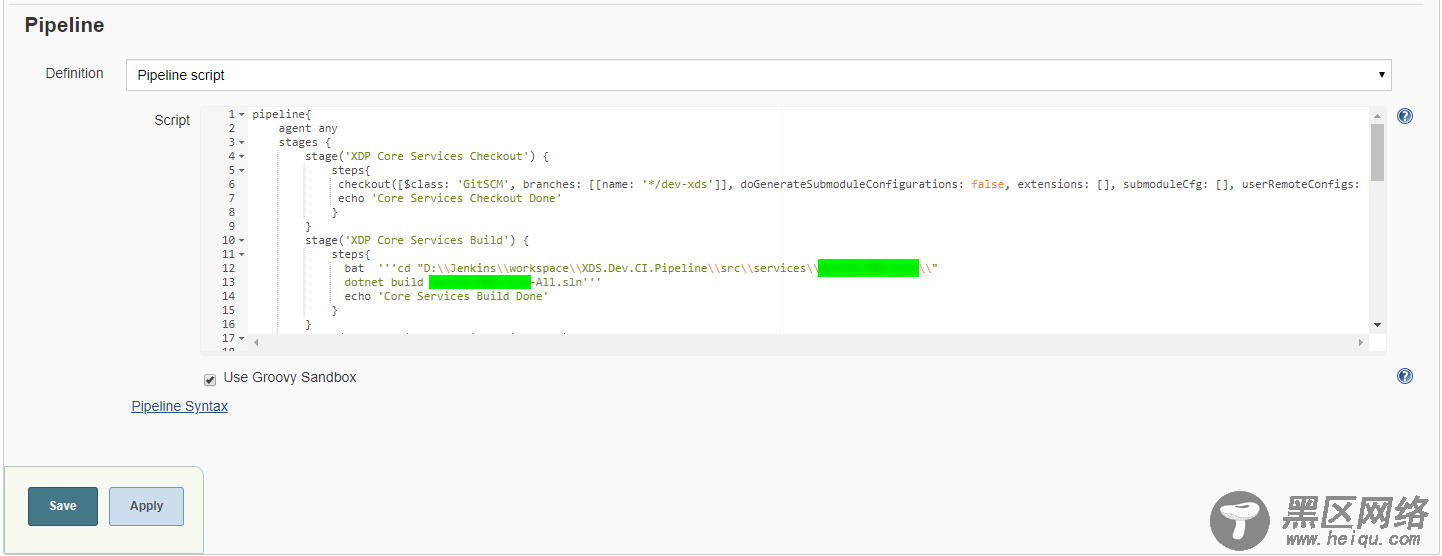Click the 'pipeline{' line in script
This screenshot has height=556, width=1442.
coord(282,115)
